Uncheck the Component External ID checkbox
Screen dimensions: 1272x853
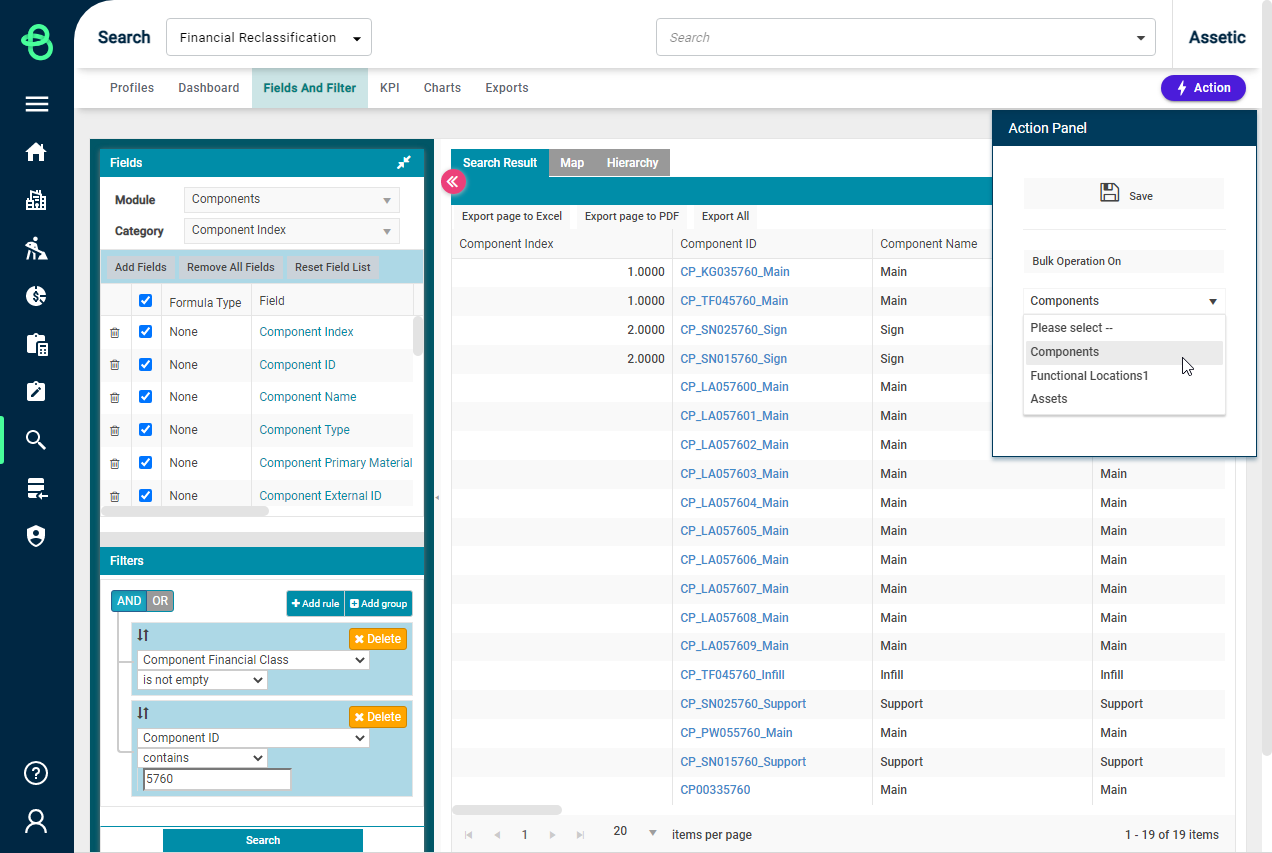[145, 495]
